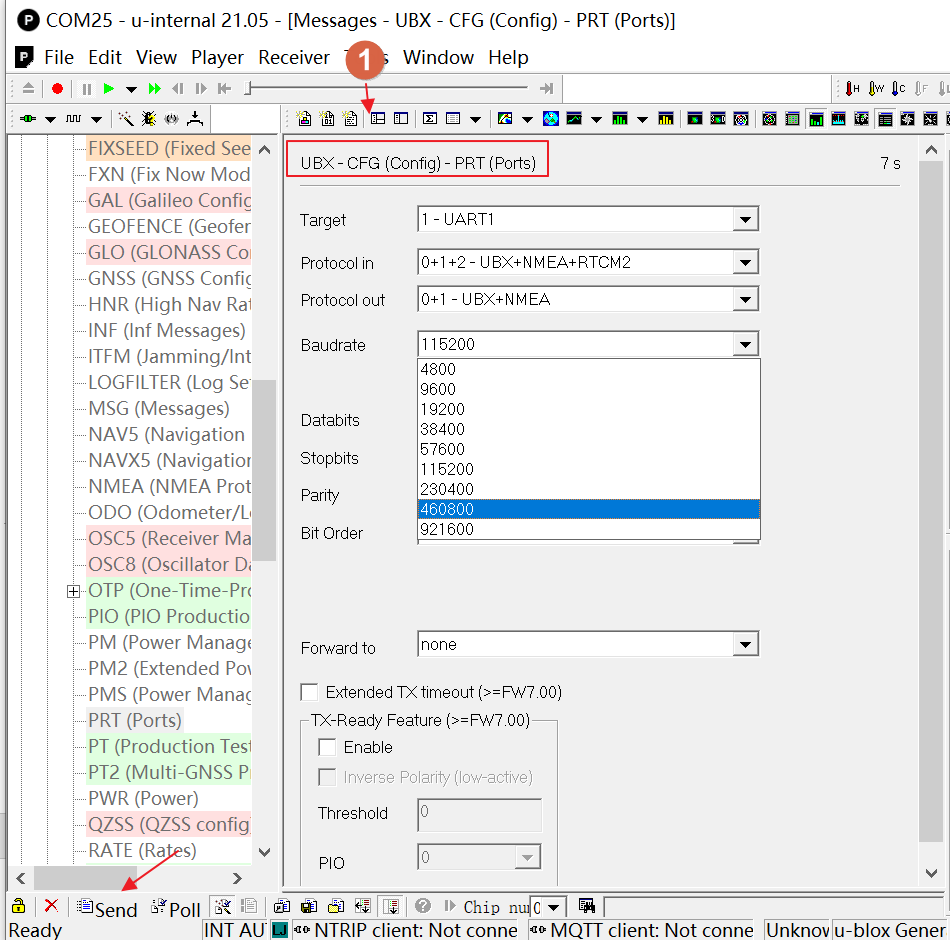Open the Player menu

(217, 58)
